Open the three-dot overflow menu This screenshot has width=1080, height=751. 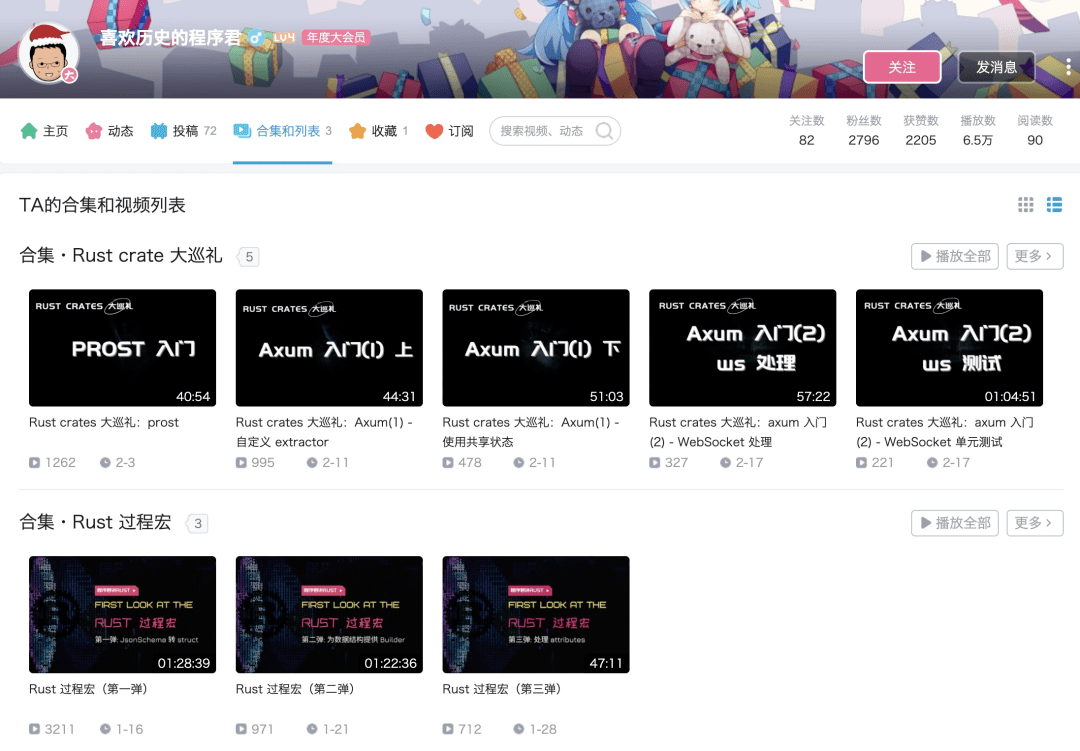point(1069,65)
